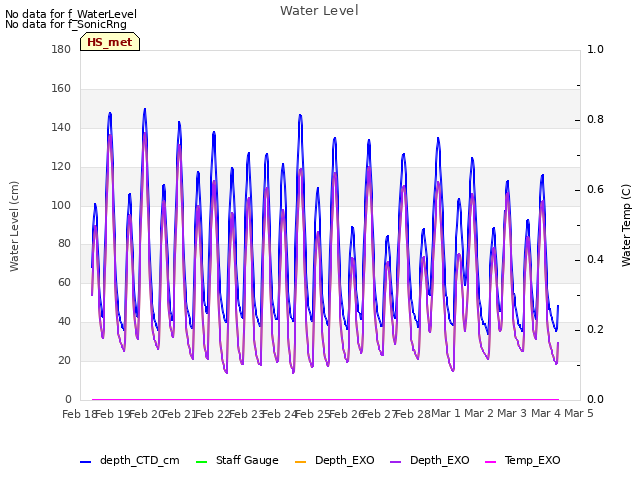This screenshot has width=640, height=480.
Task: Click the Feb 18 x-axis tick label
Action: [x=78, y=414]
